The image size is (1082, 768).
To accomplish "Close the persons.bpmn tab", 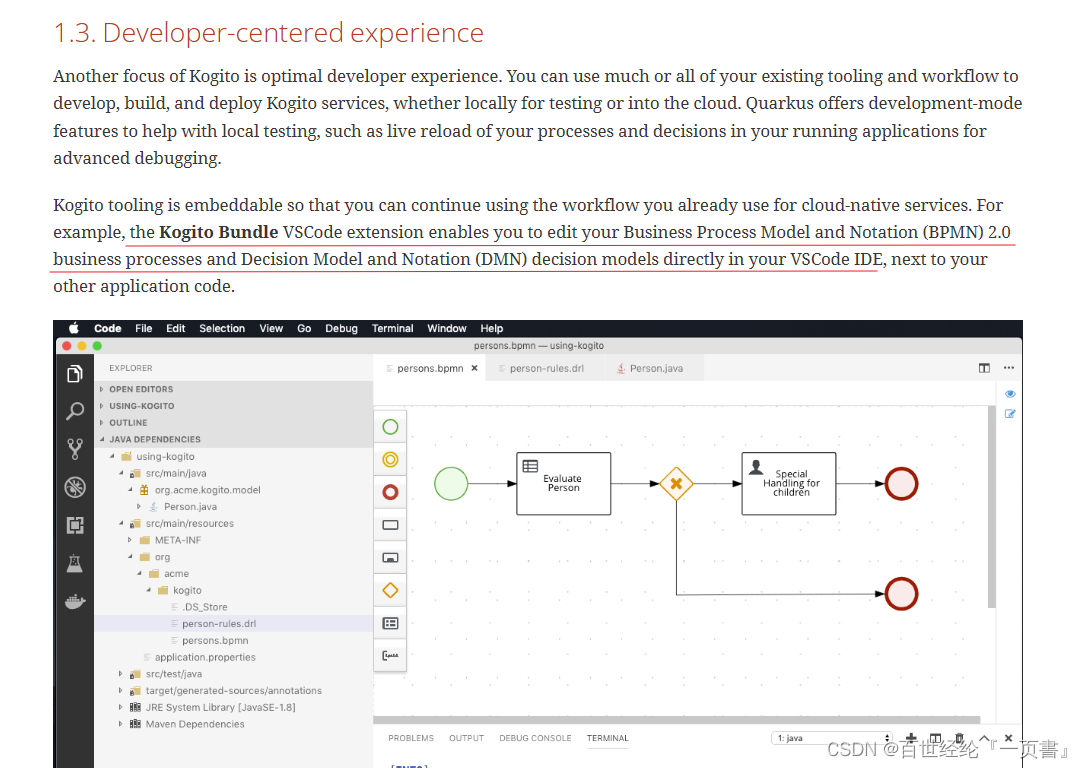I will coord(474,368).
